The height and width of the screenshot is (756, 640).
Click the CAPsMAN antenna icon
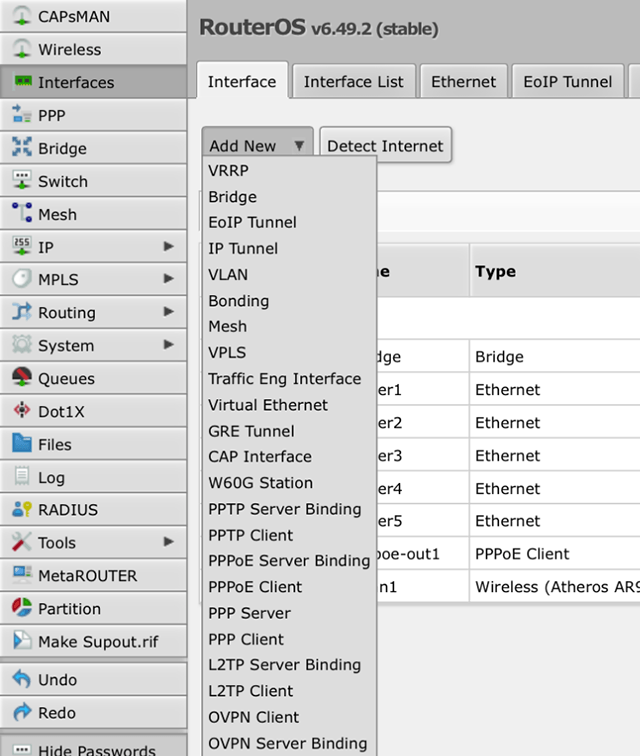(22, 16)
